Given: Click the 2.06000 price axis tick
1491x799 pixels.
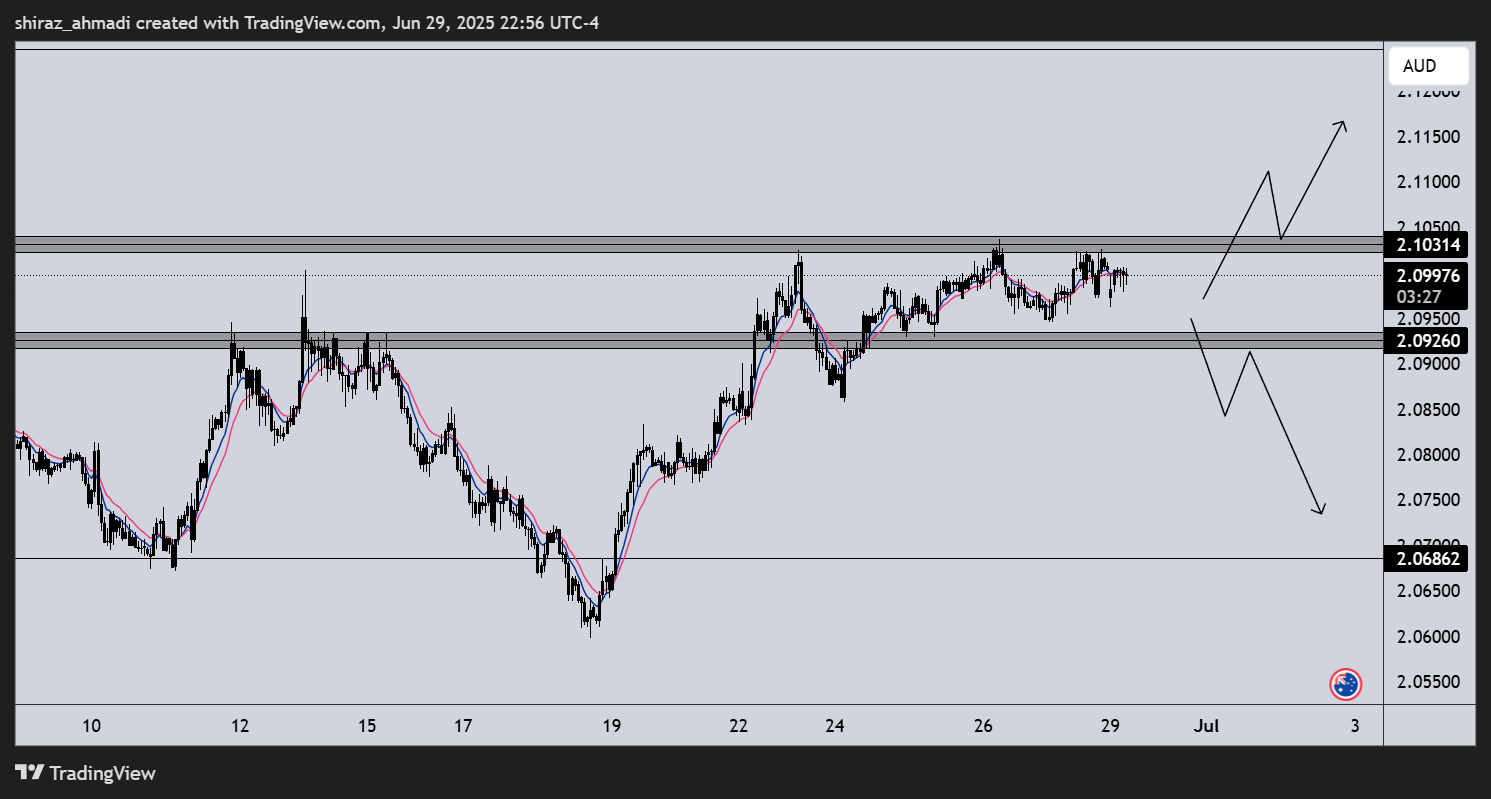Looking at the screenshot, I should click(1430, 637).
